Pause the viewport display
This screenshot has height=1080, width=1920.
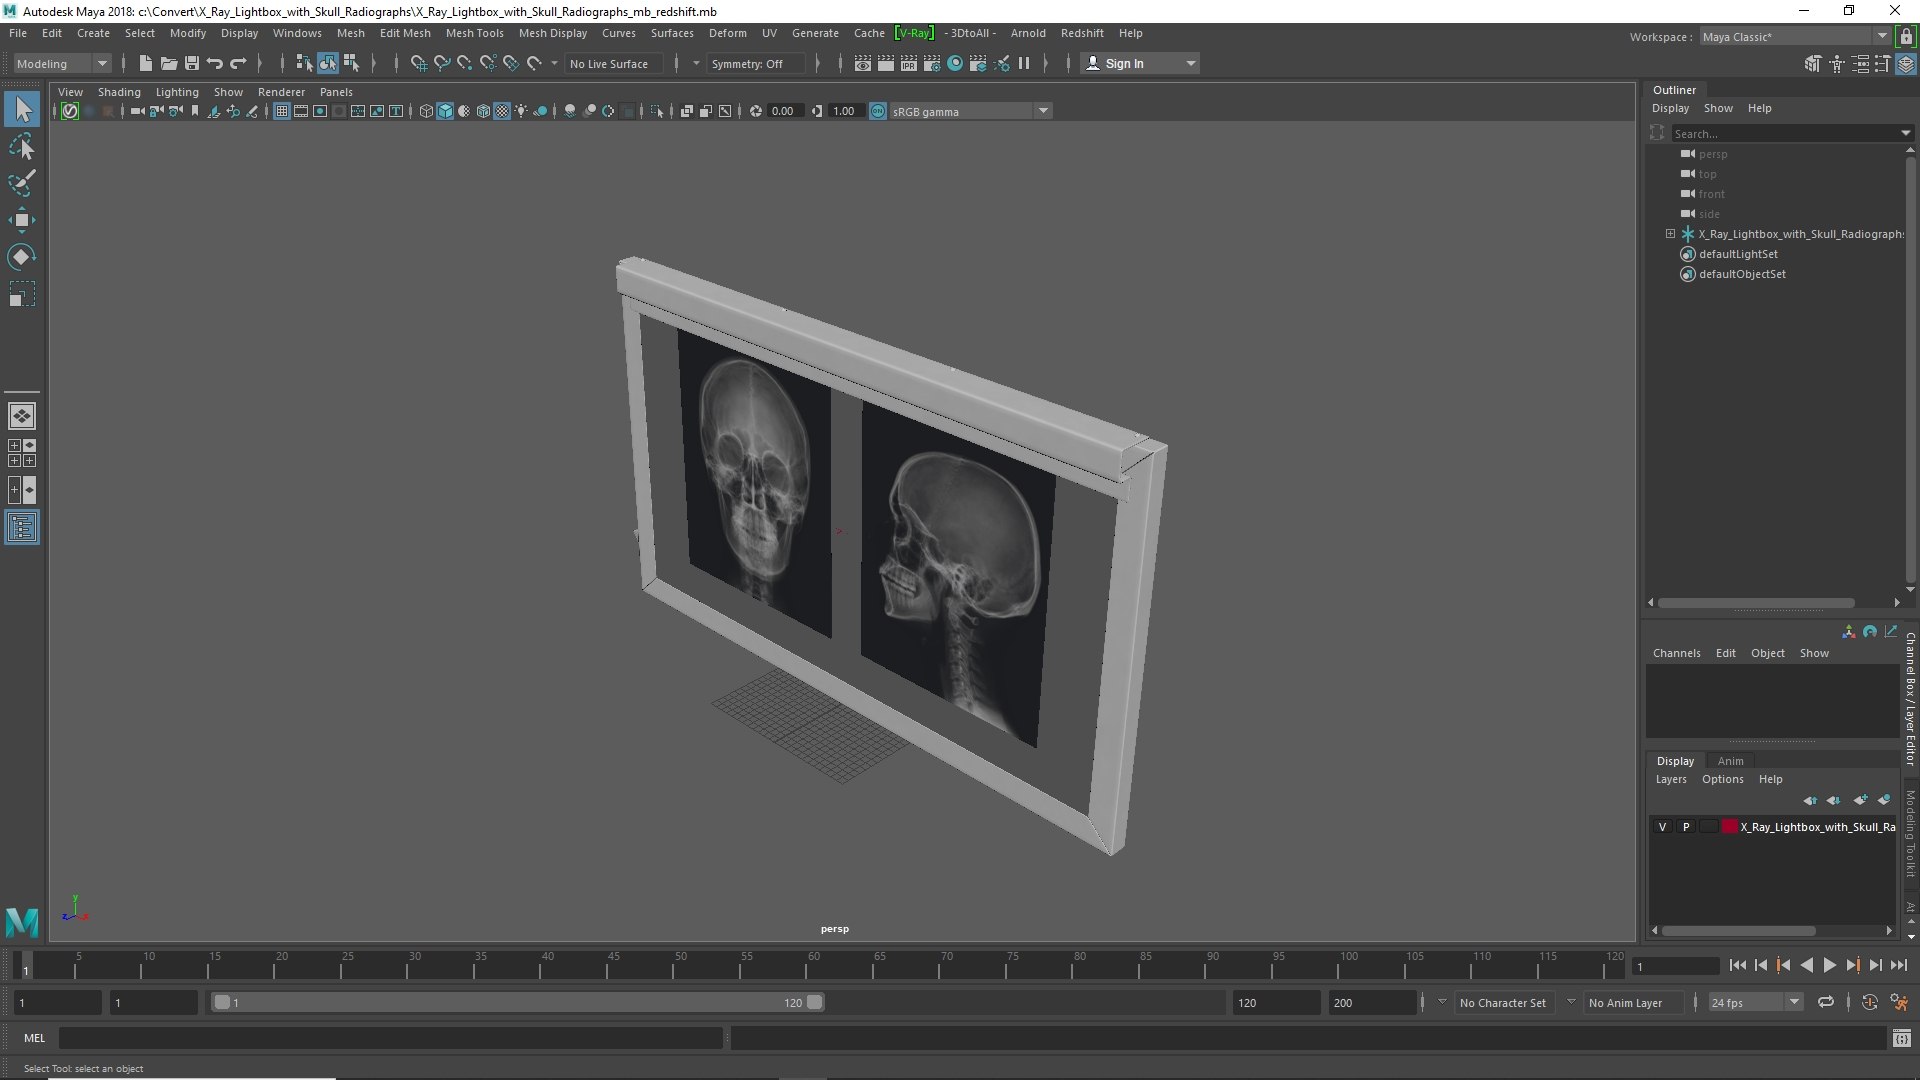(x=1024, y=63)
